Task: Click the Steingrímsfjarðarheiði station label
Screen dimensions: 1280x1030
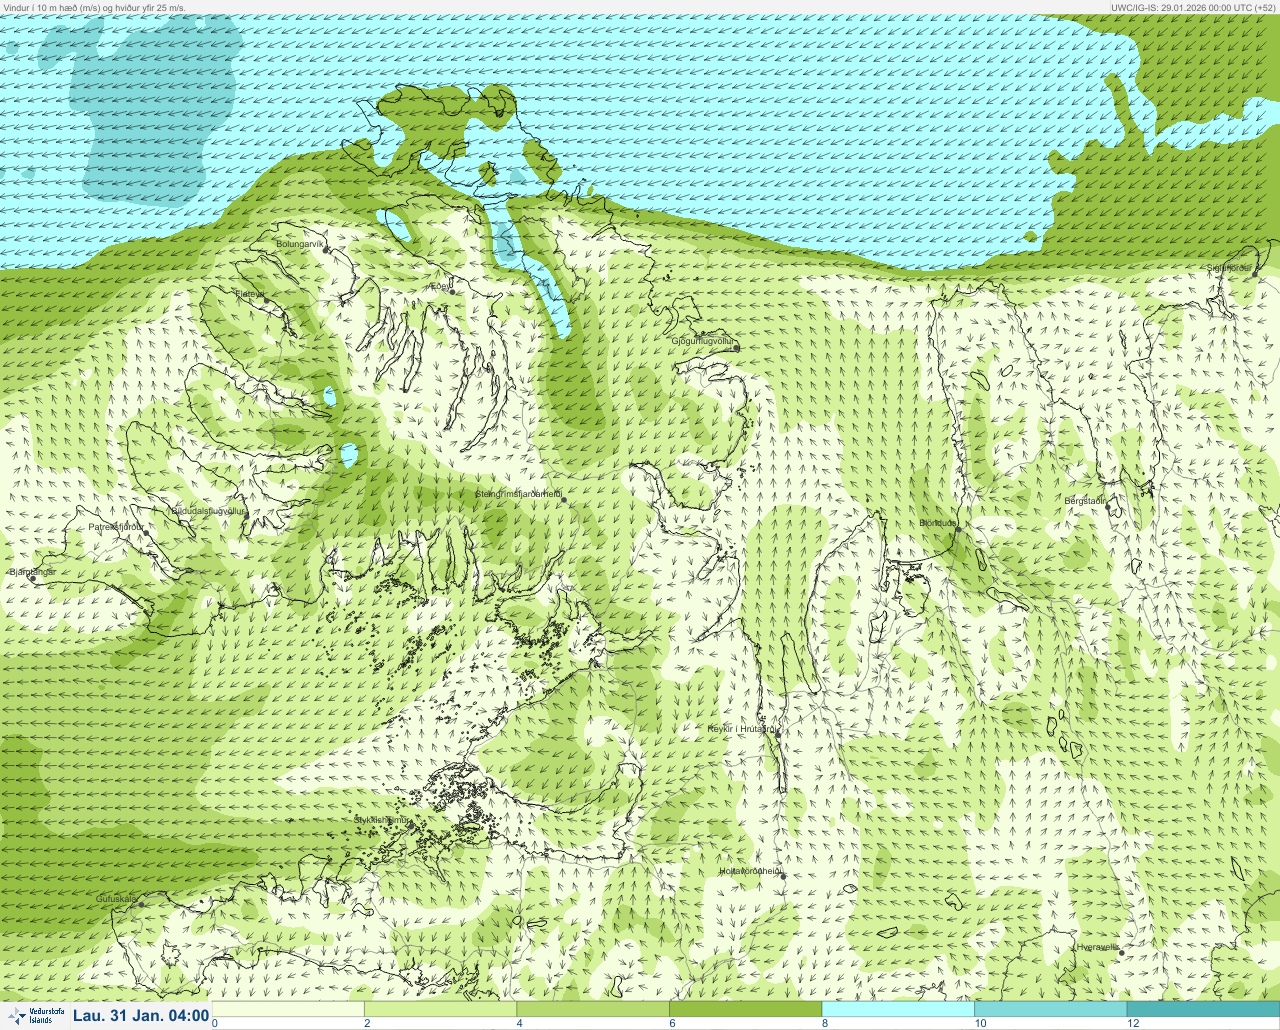Action: [518, 494]
